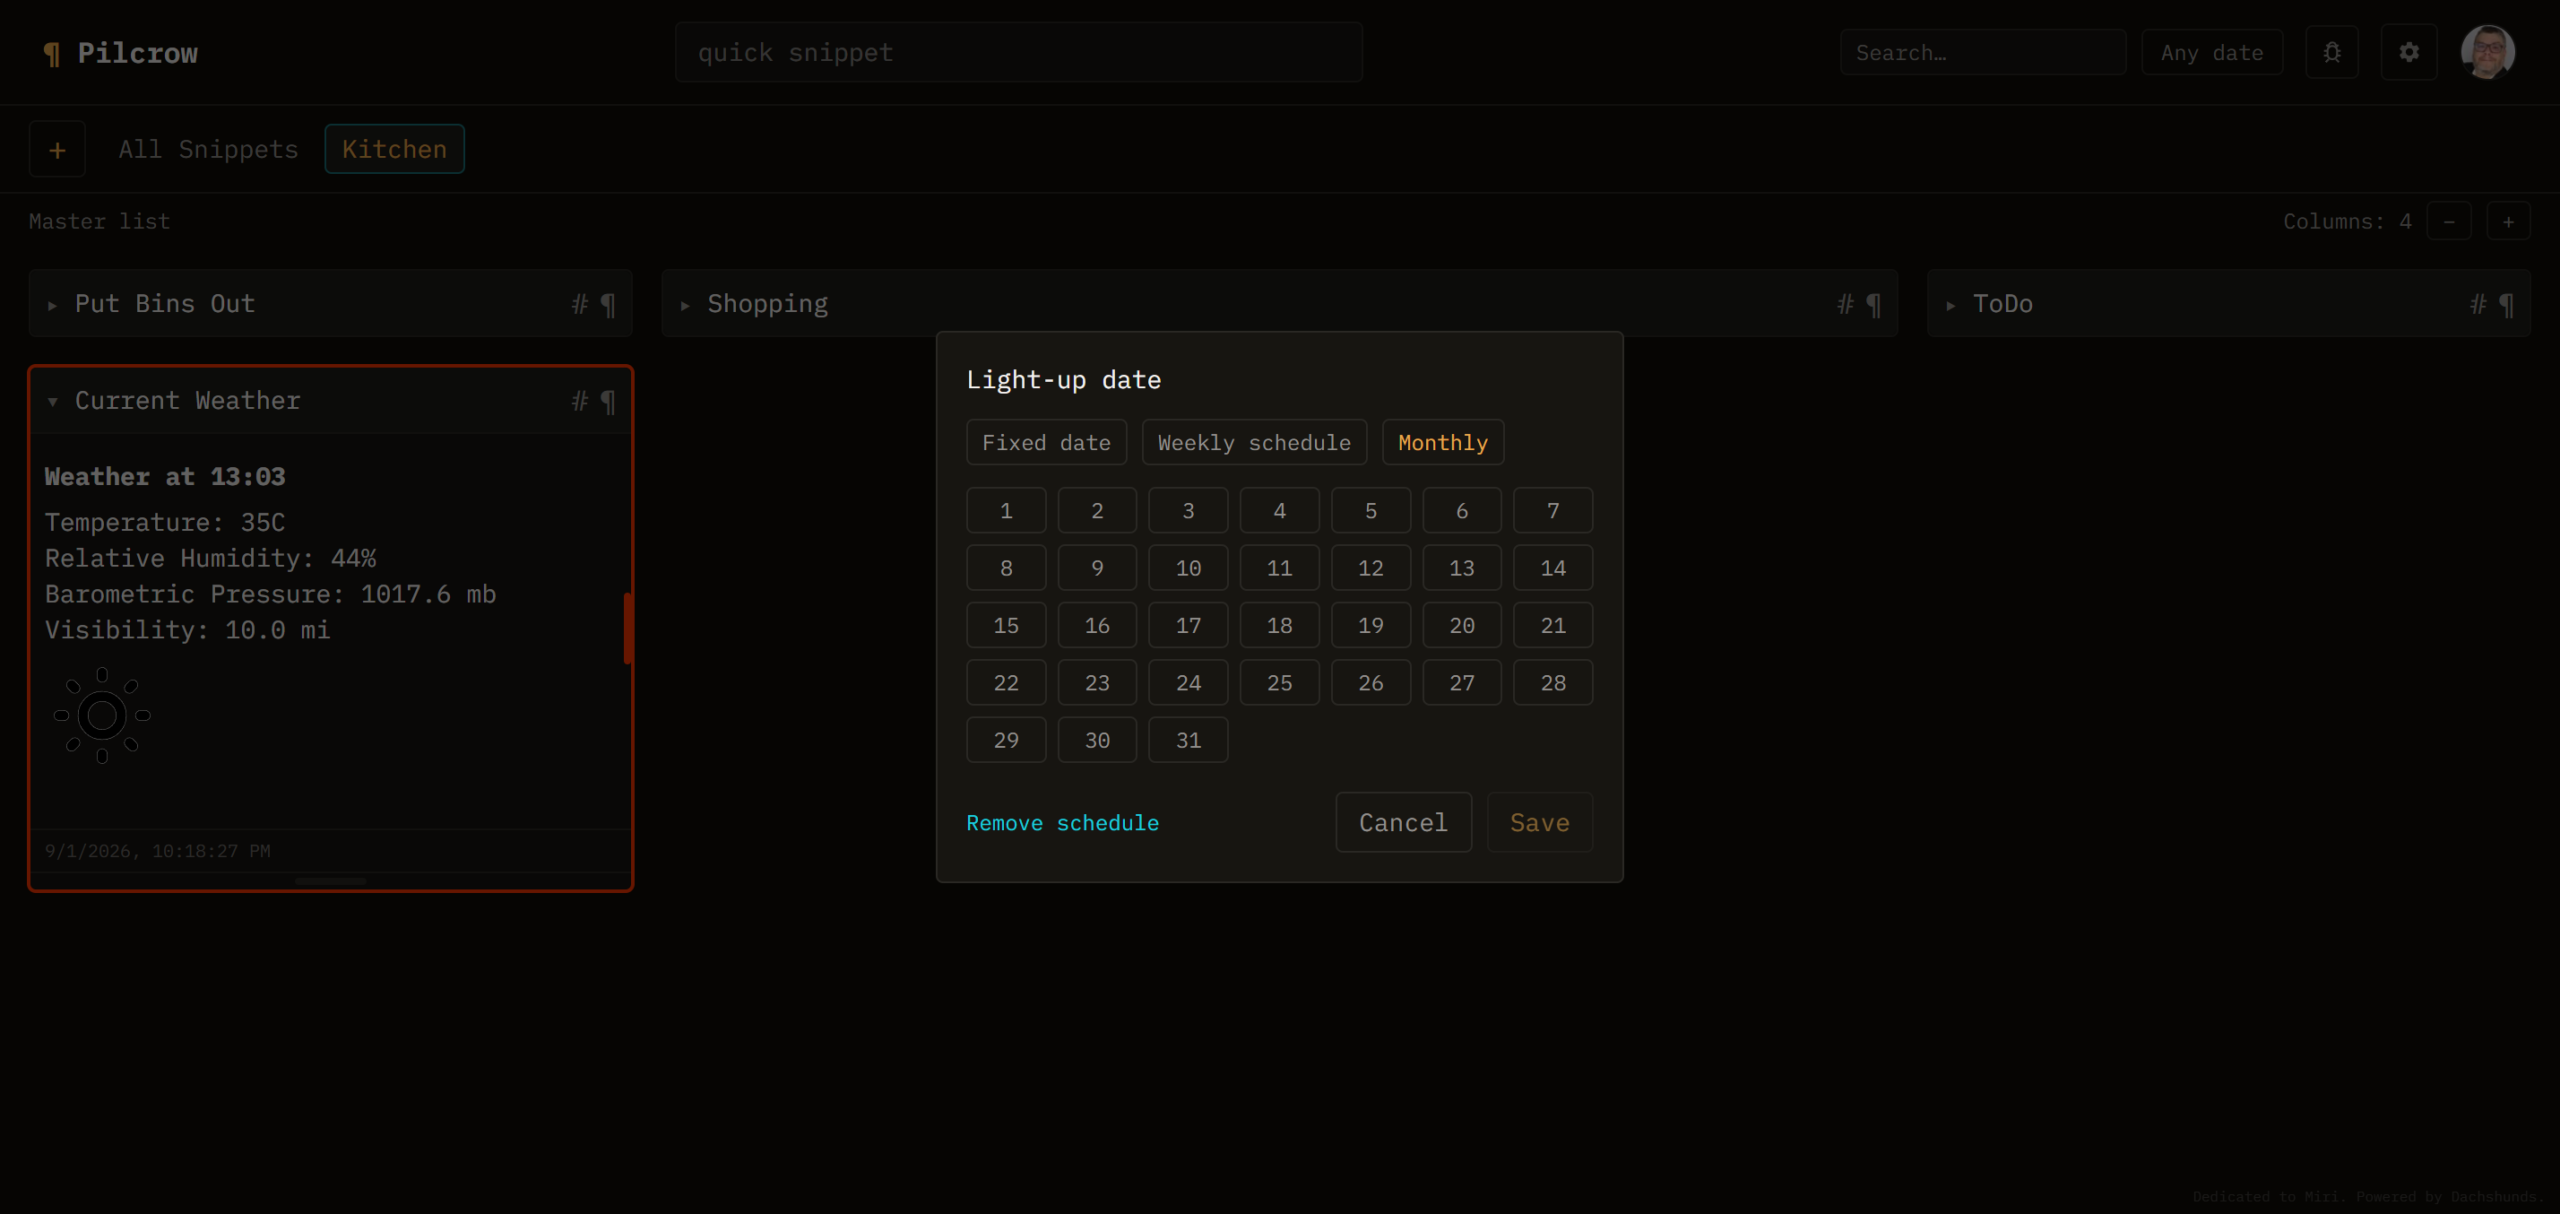Open the Any date filter

point(2212,52)
